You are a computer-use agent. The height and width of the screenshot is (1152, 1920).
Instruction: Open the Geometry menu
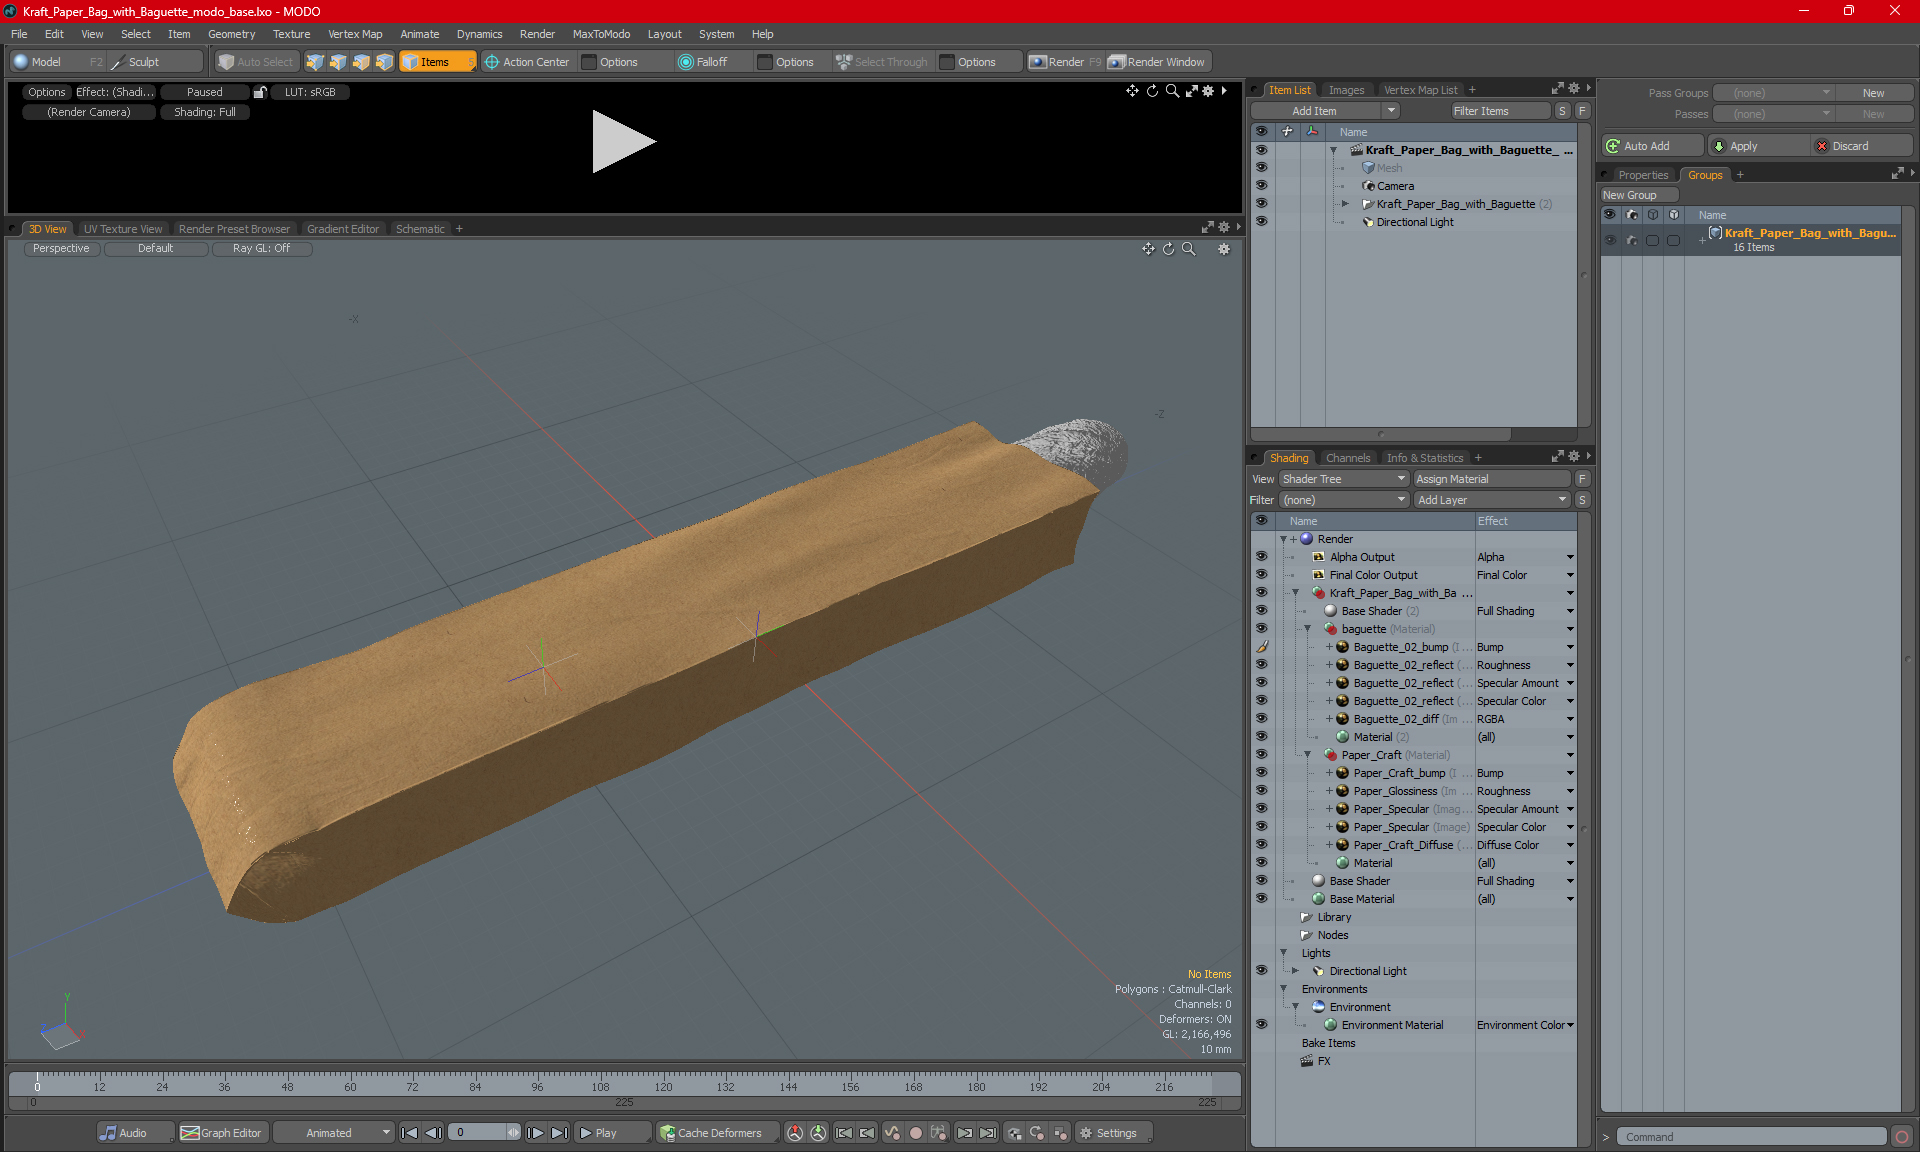231,34
